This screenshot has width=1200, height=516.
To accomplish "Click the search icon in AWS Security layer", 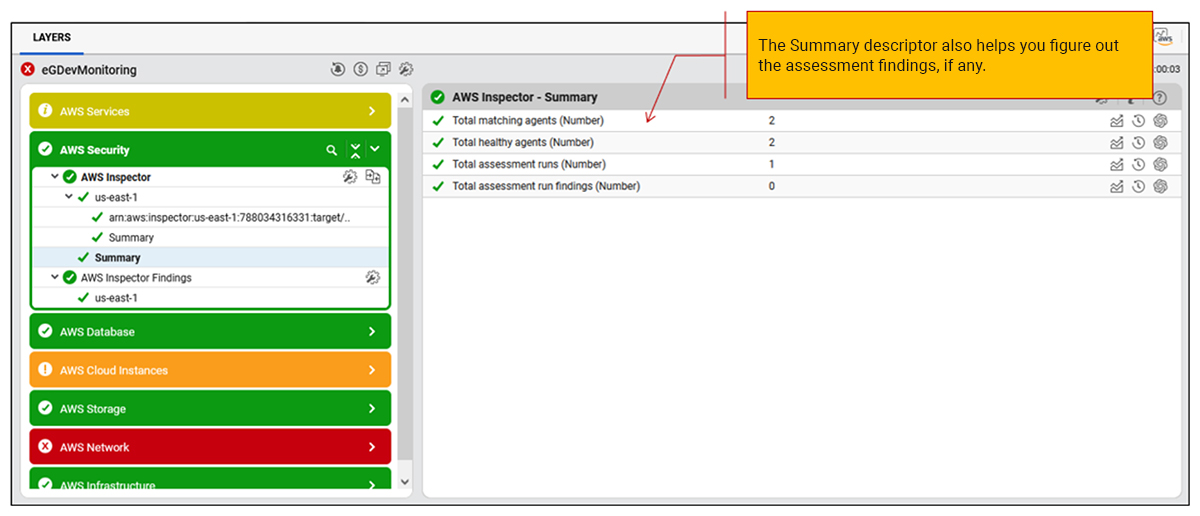I will tap(332, 150).
